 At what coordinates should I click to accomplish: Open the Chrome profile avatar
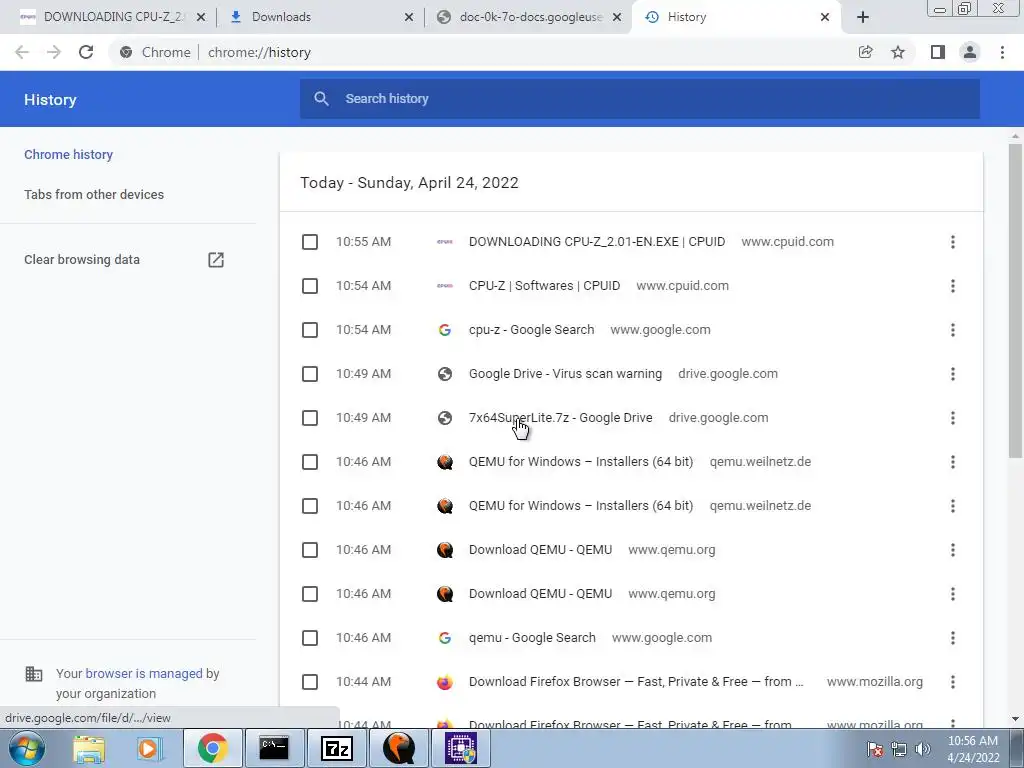pos(970,52)
